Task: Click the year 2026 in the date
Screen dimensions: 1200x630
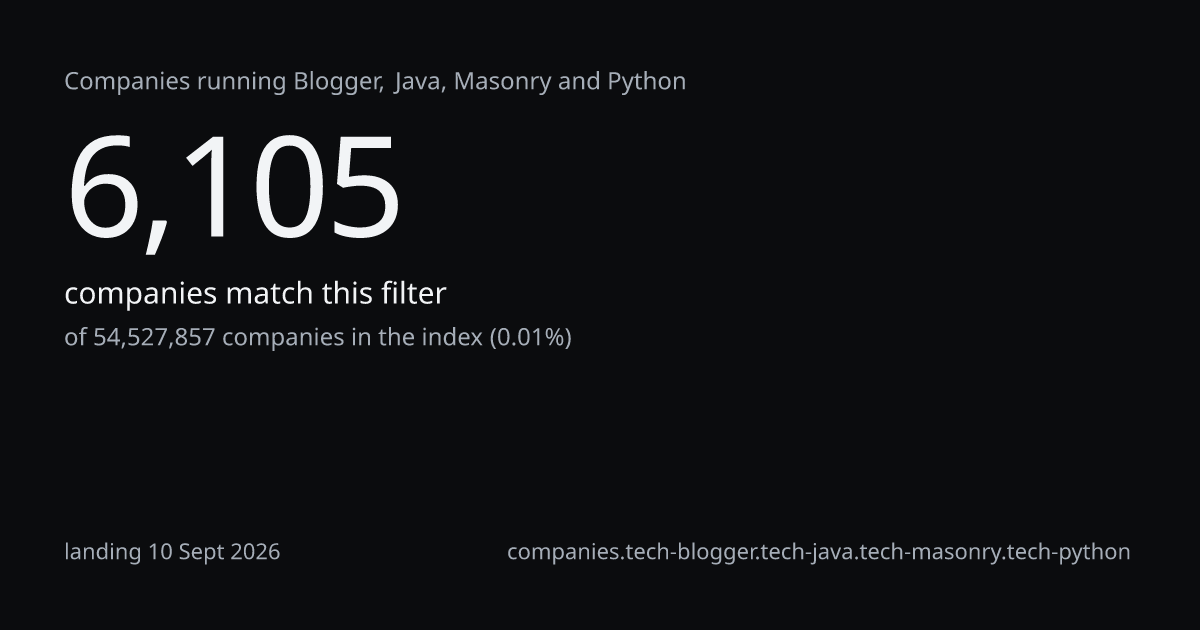Action: coord(254,551)
